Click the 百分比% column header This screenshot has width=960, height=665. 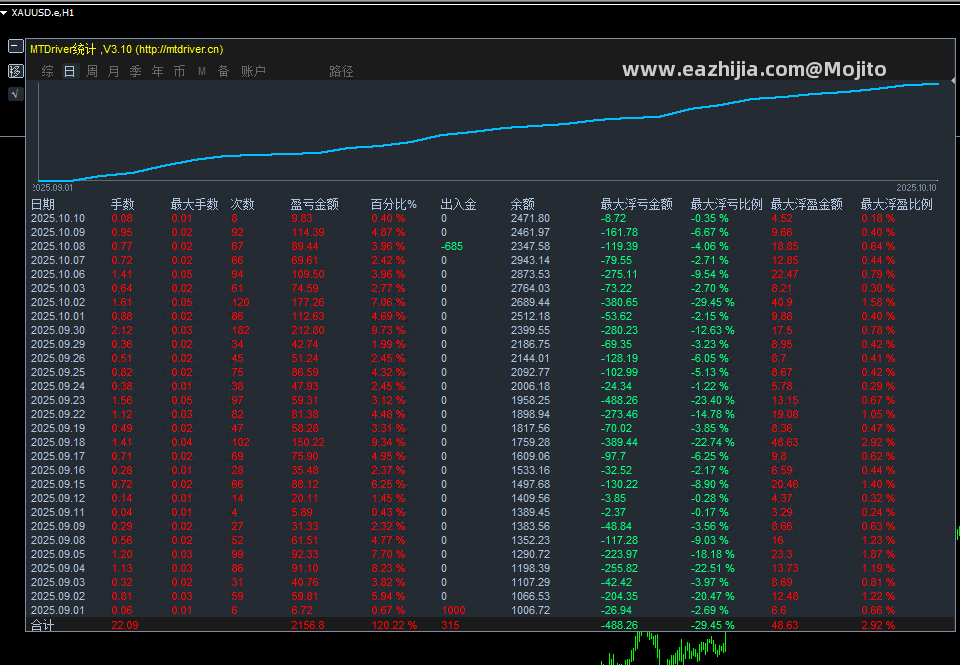pos(394,204)
